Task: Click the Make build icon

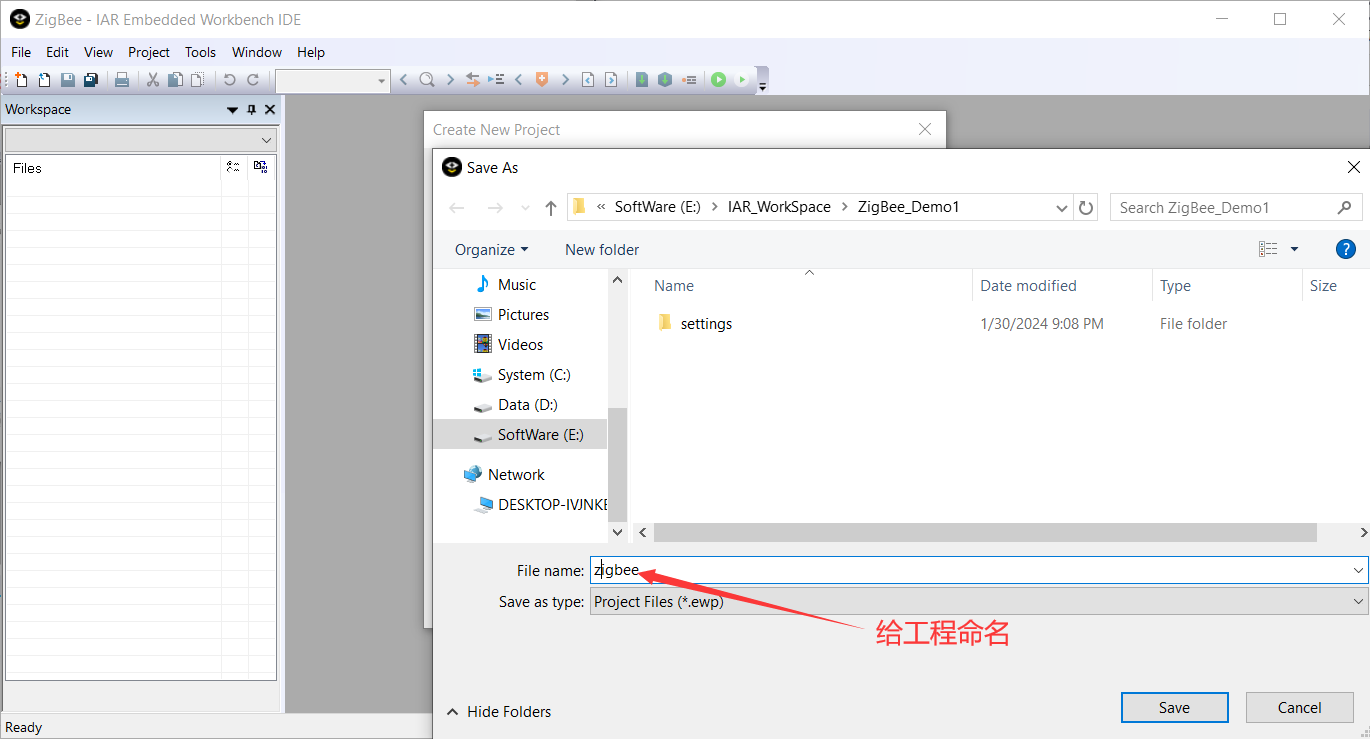Action: click(665, 80)
